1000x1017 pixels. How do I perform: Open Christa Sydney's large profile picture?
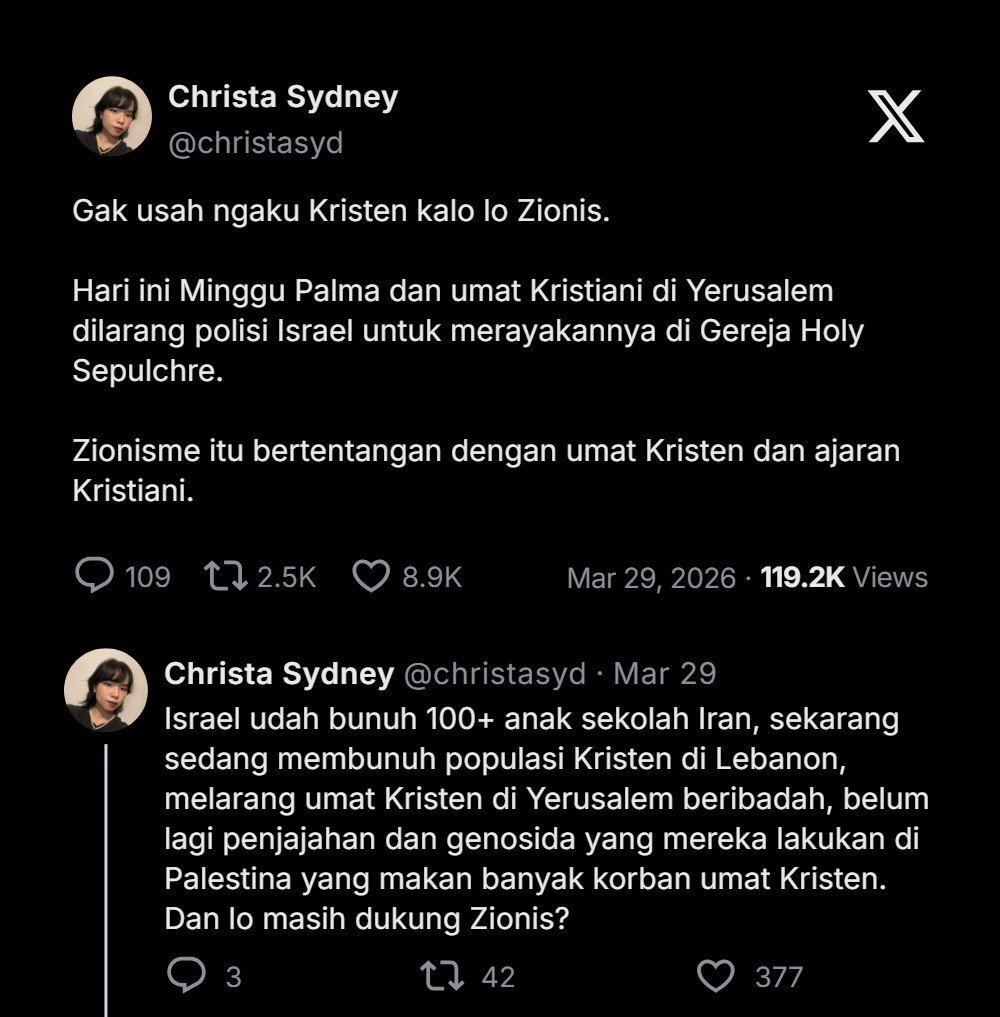click(111, 116)
